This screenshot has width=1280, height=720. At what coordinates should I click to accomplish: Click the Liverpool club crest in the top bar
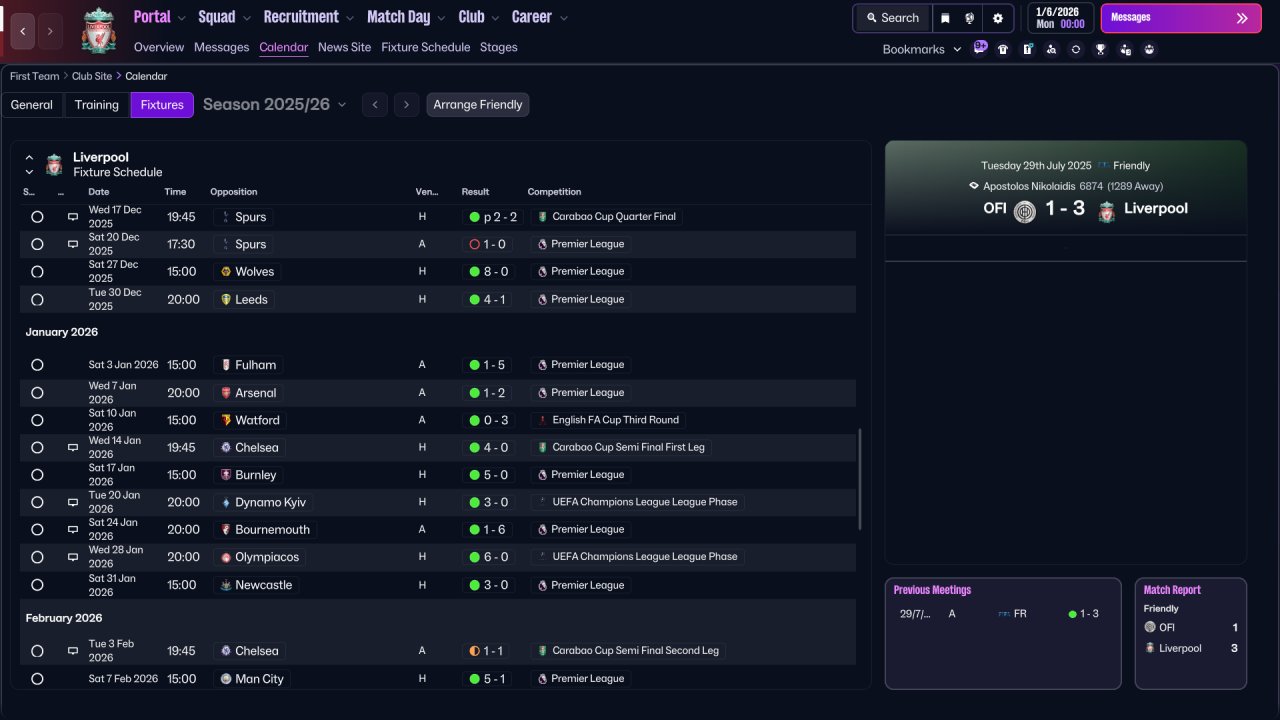point(99,30)
